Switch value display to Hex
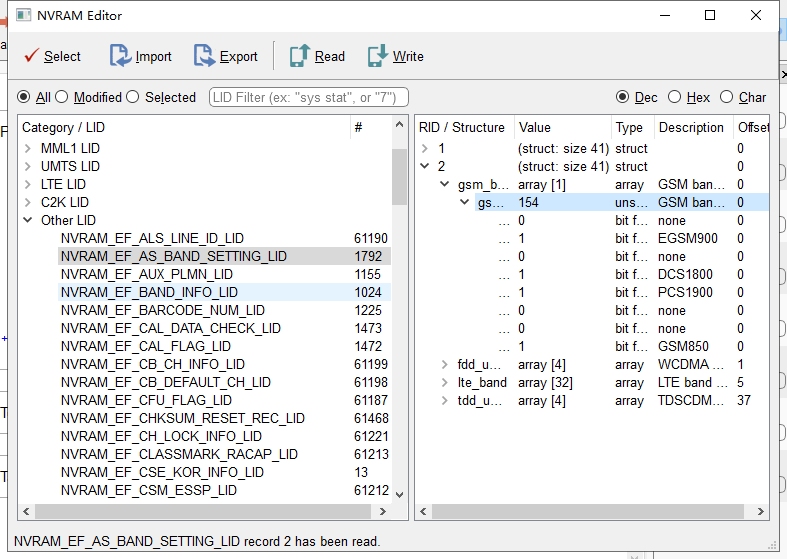 click(x=674, y=97)
